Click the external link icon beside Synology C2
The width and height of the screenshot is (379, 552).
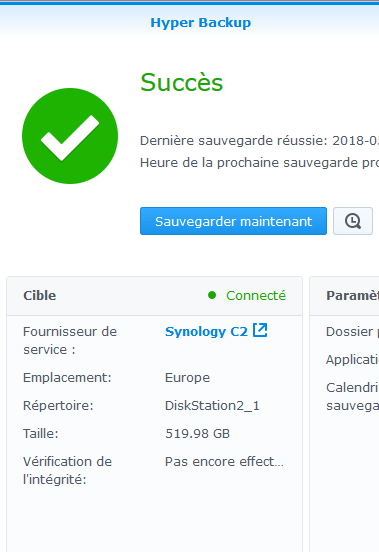(260, 330)
